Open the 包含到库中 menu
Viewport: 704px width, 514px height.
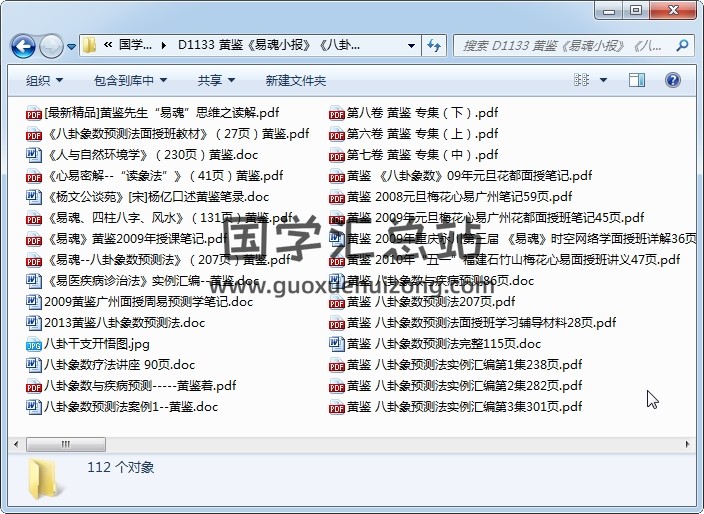point(130,80)
